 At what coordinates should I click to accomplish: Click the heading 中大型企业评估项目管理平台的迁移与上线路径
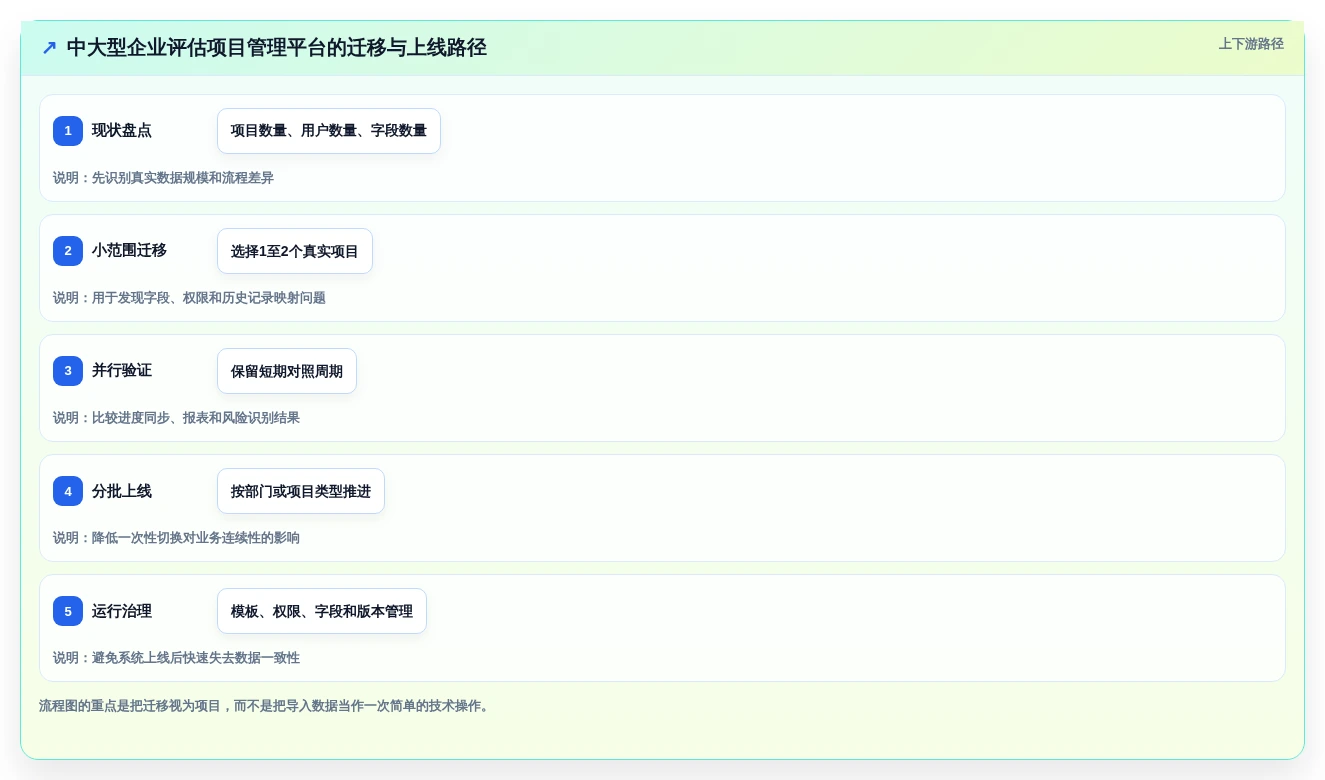tap(277, 47)
